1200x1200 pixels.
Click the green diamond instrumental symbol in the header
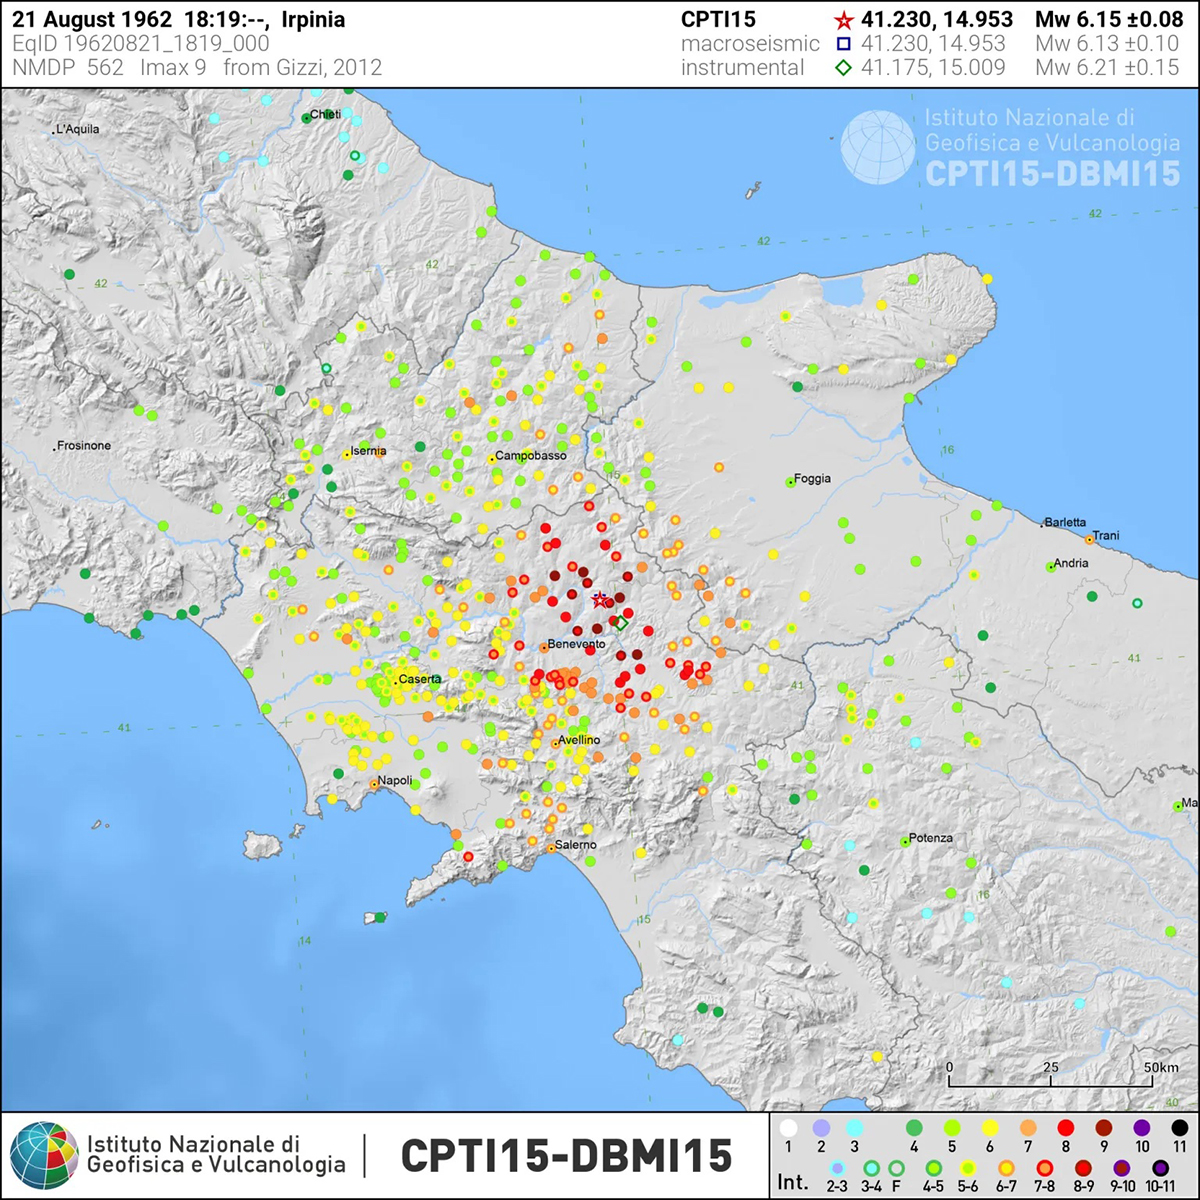point(843,68)
